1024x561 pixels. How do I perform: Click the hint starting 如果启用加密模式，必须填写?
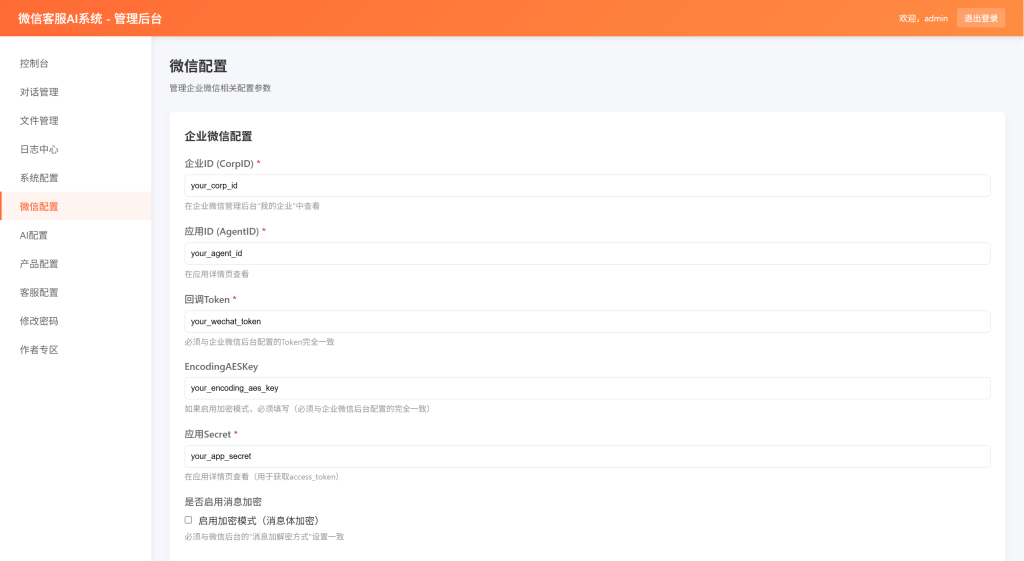click(308, 409)
